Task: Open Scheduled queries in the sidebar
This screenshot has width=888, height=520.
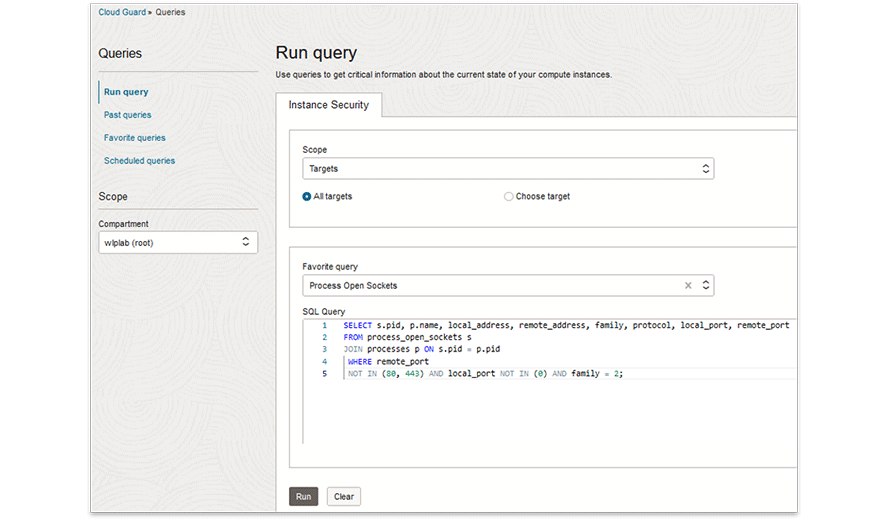Action: (139, 161)
